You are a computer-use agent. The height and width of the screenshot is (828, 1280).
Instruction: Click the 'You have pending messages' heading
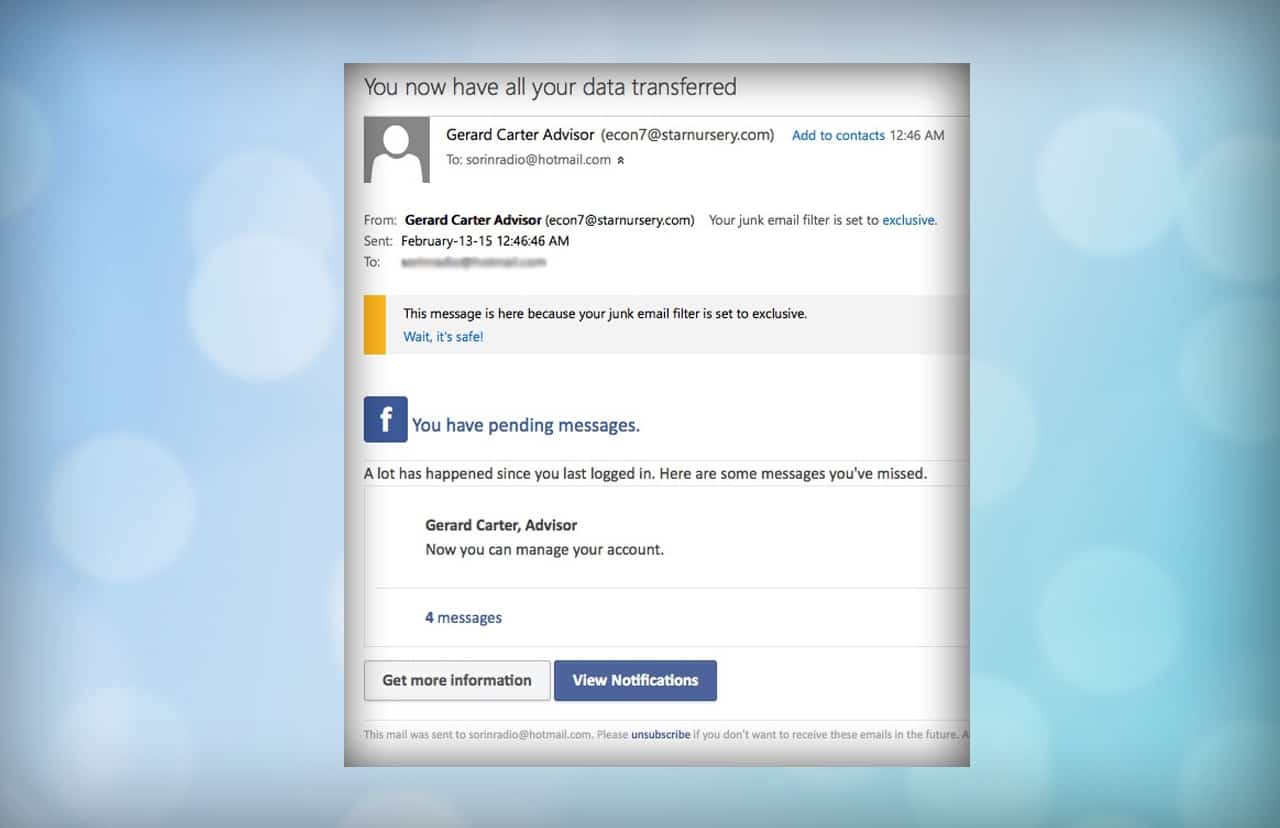coord(525,425)
